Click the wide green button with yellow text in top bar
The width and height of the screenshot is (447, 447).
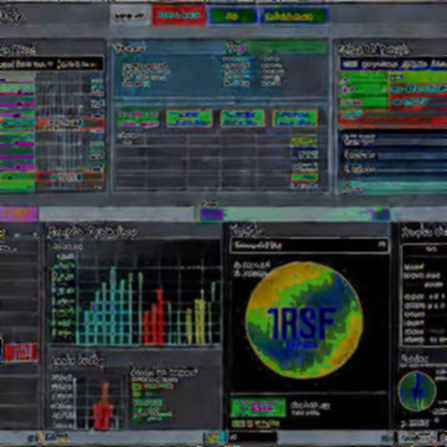click(295, 16)
